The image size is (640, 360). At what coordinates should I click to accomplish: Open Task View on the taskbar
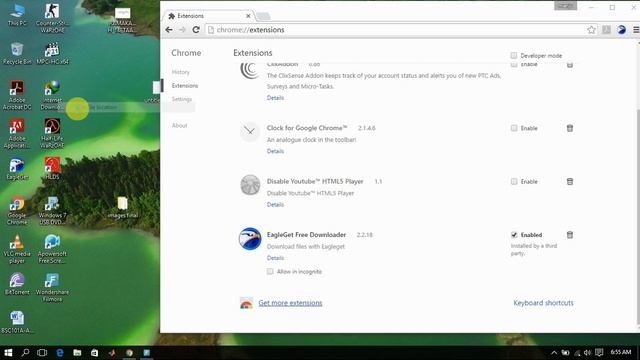point(42,352)
